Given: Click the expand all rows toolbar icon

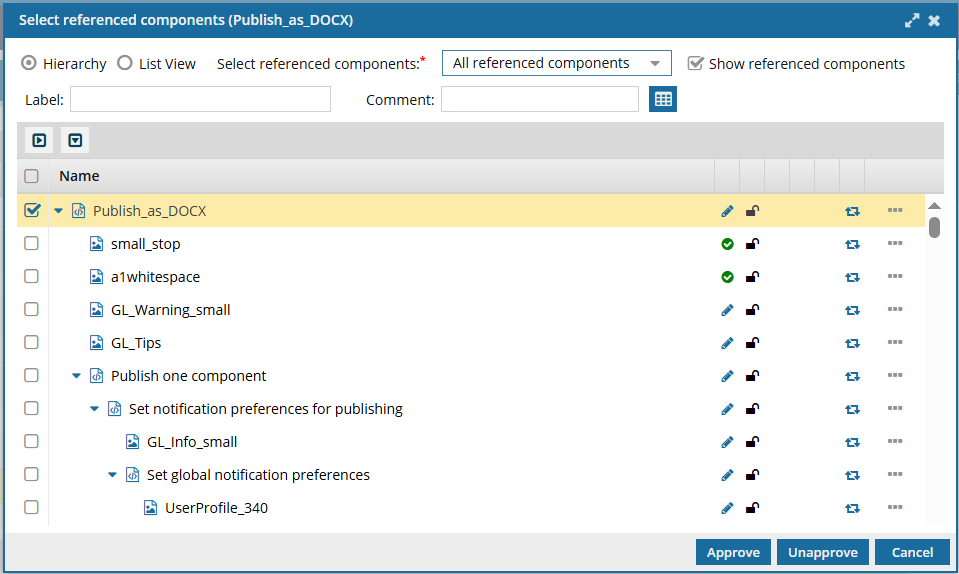Looking at the screenshot, I should coord(39,140).
